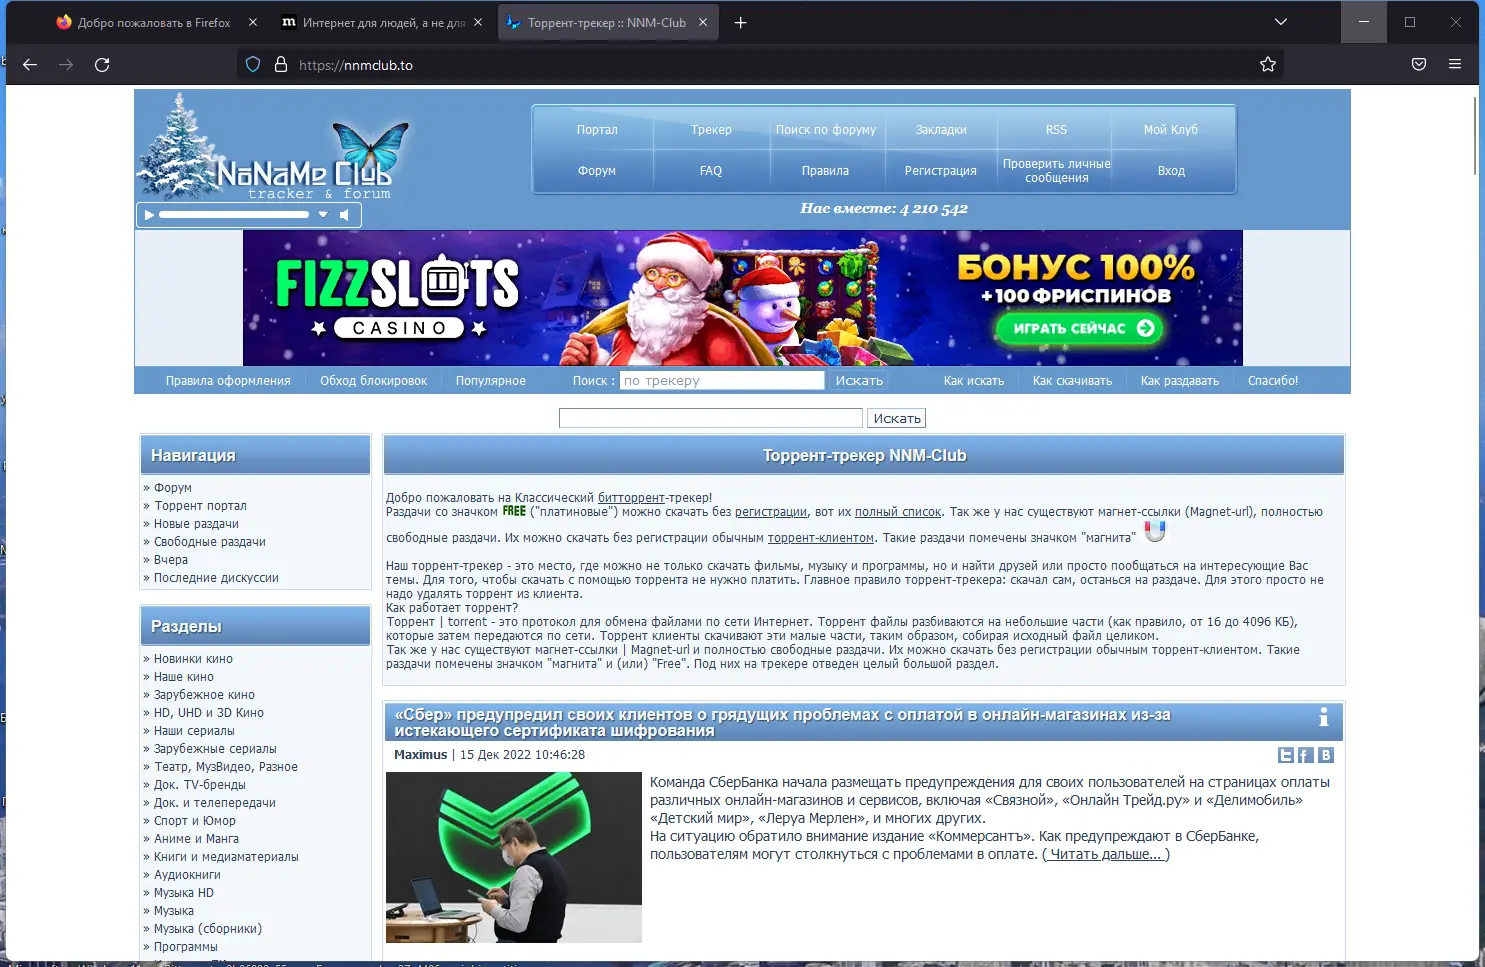Play the site radio player
This screenshot has height=967, width=1485.
point(149,215)
